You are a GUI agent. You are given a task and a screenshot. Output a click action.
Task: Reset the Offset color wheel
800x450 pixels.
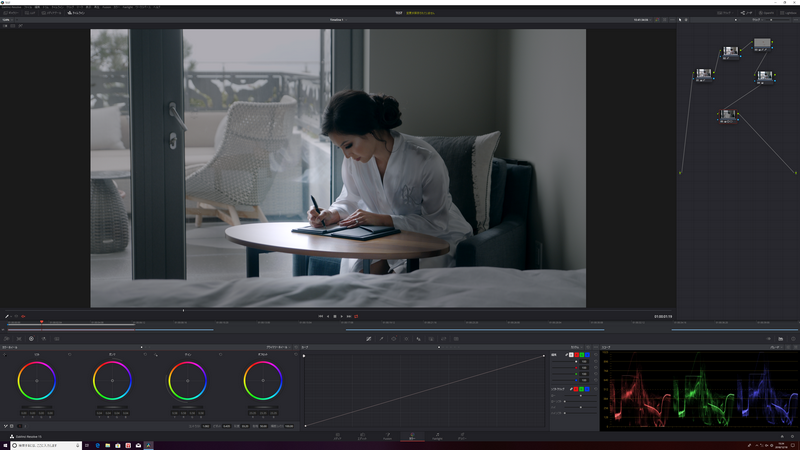point(296,354)
